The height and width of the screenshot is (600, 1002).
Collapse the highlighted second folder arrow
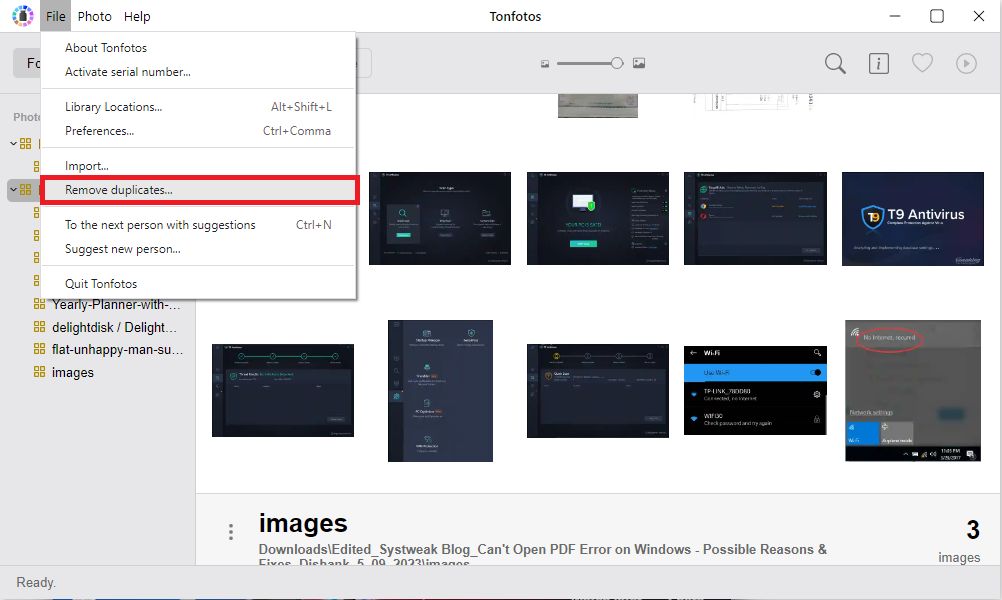click(x=13, y=189)
